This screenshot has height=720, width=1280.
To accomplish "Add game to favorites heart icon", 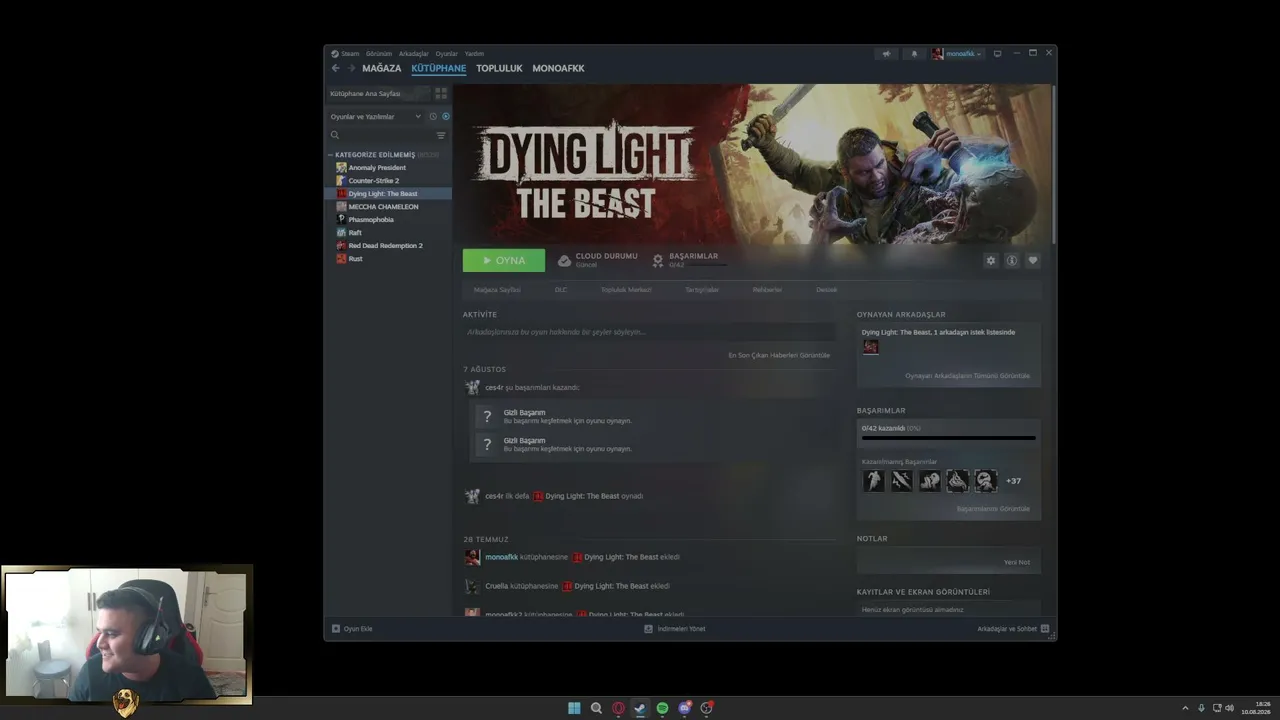I will click(x=1033, y=260).
